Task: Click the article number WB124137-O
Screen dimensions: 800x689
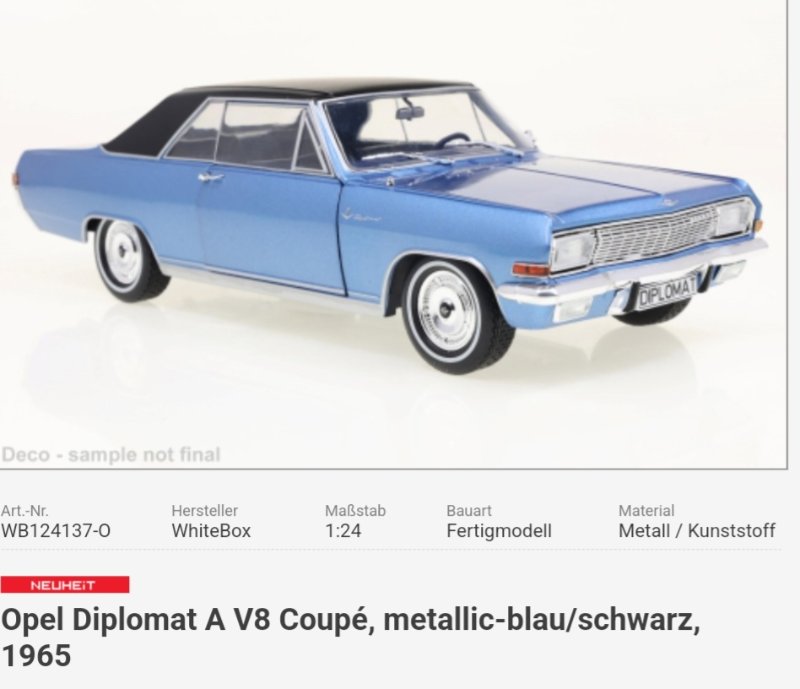Action: tap(55, 531)
